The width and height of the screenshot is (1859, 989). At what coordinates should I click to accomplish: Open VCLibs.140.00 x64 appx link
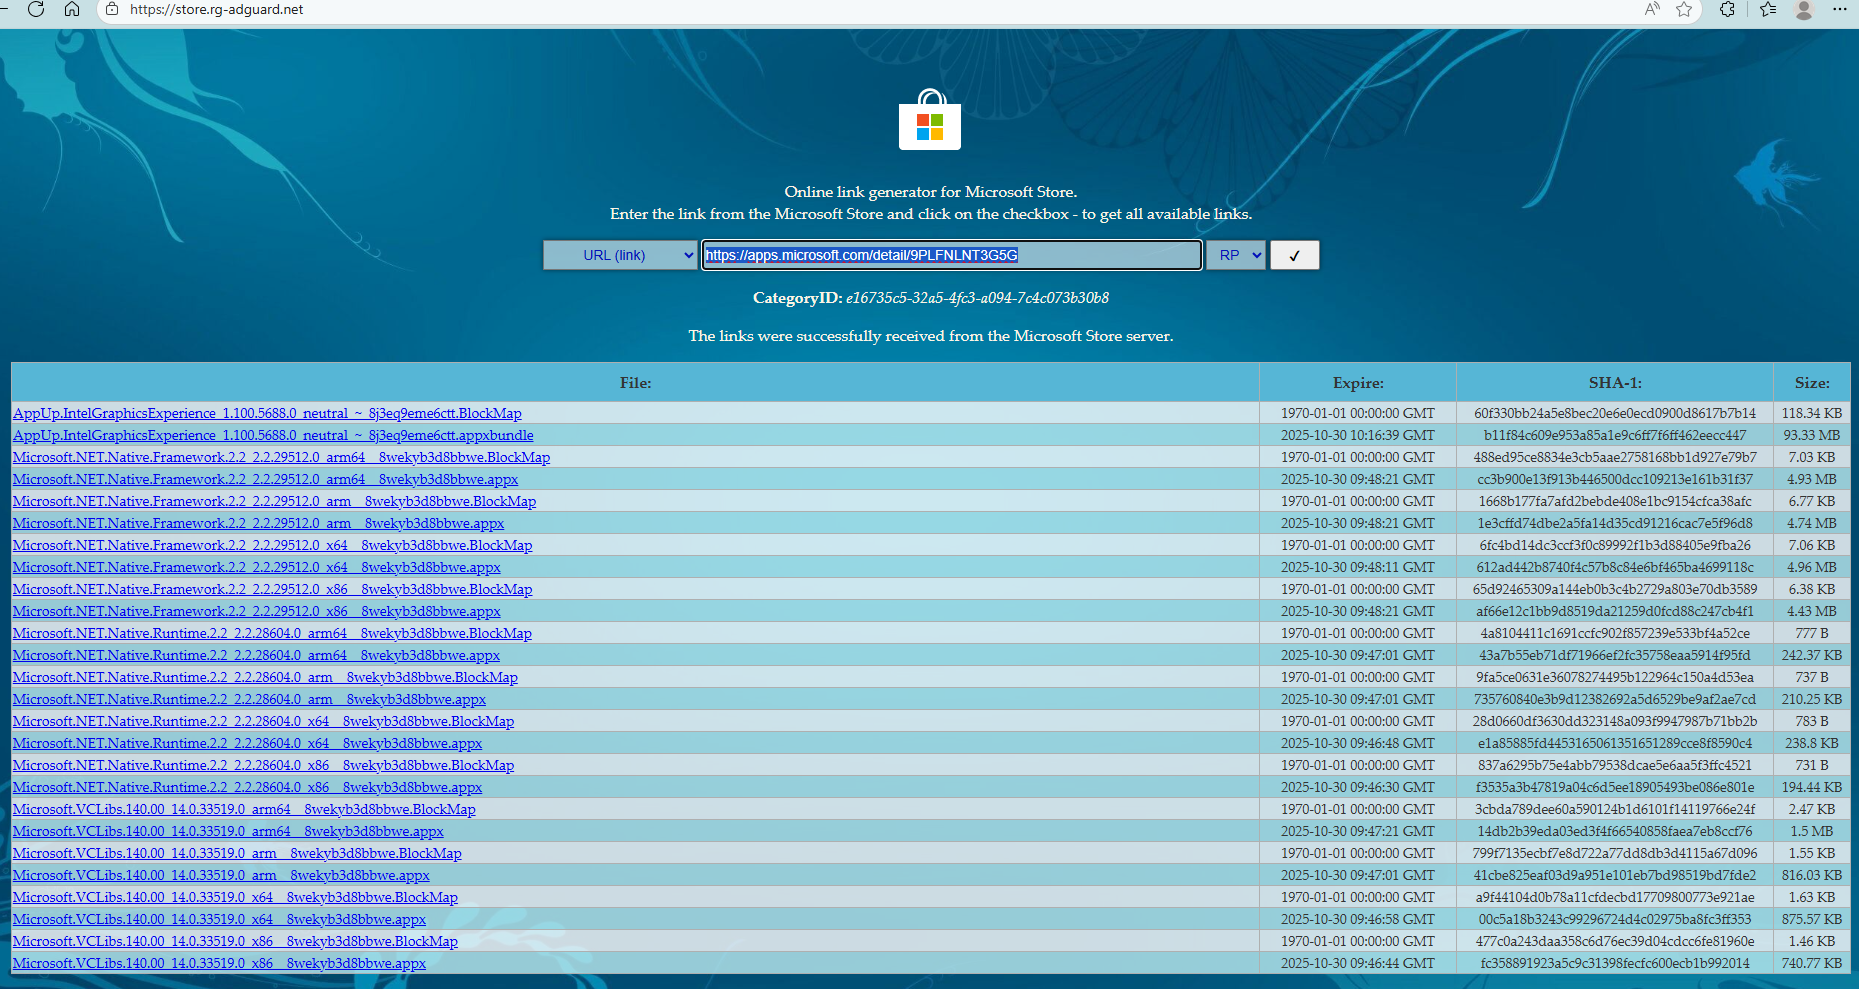click(219, 919)
